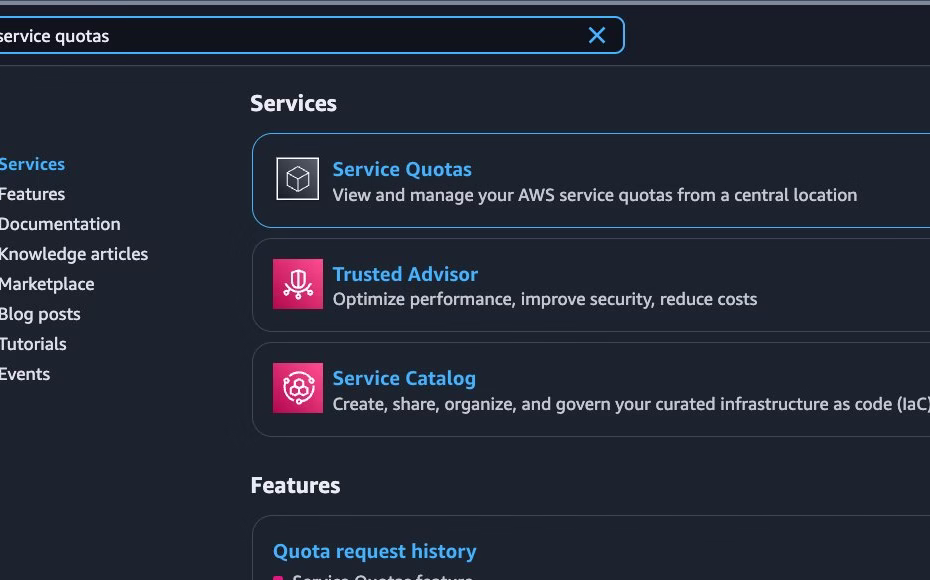Screen dimensions: 930x580
Task: Click the Trusted Advisor description text
Action: click(544, 299)
